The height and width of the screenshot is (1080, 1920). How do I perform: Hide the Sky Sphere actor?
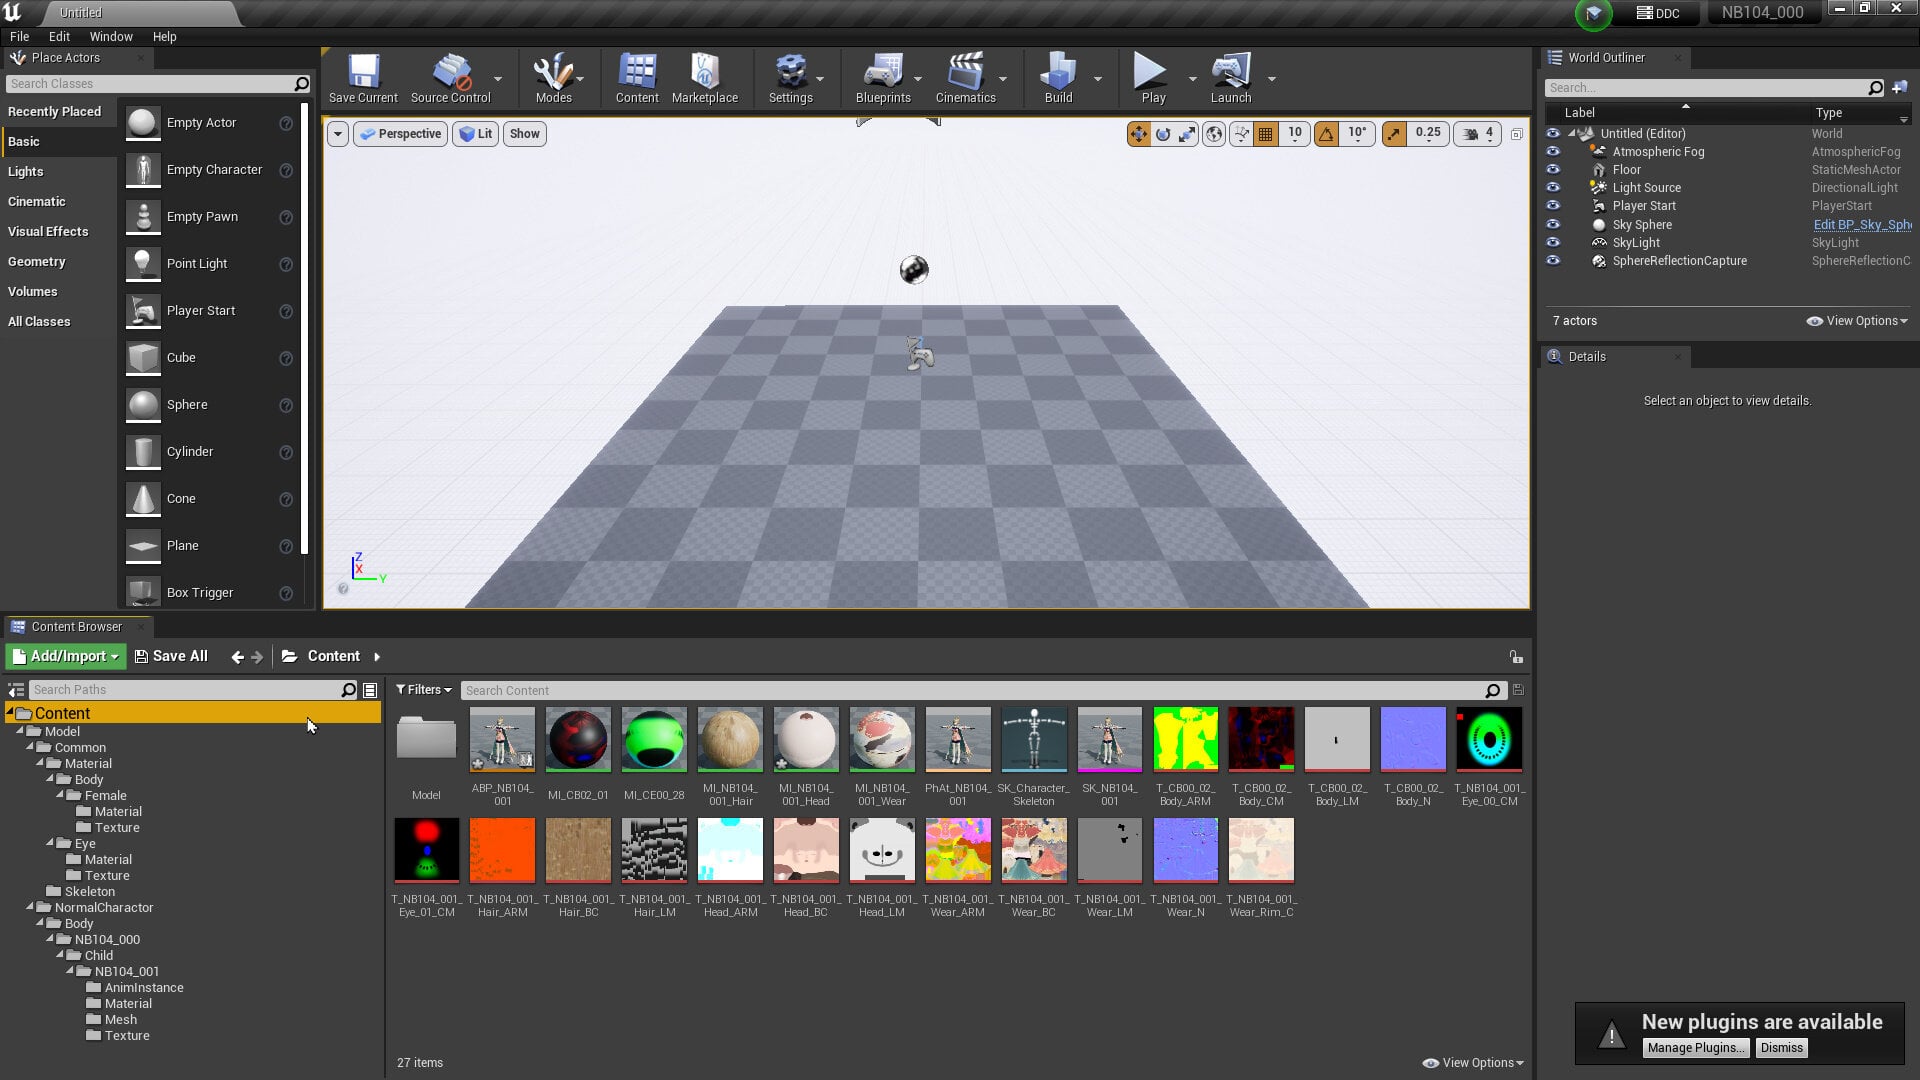point(1553,225)
